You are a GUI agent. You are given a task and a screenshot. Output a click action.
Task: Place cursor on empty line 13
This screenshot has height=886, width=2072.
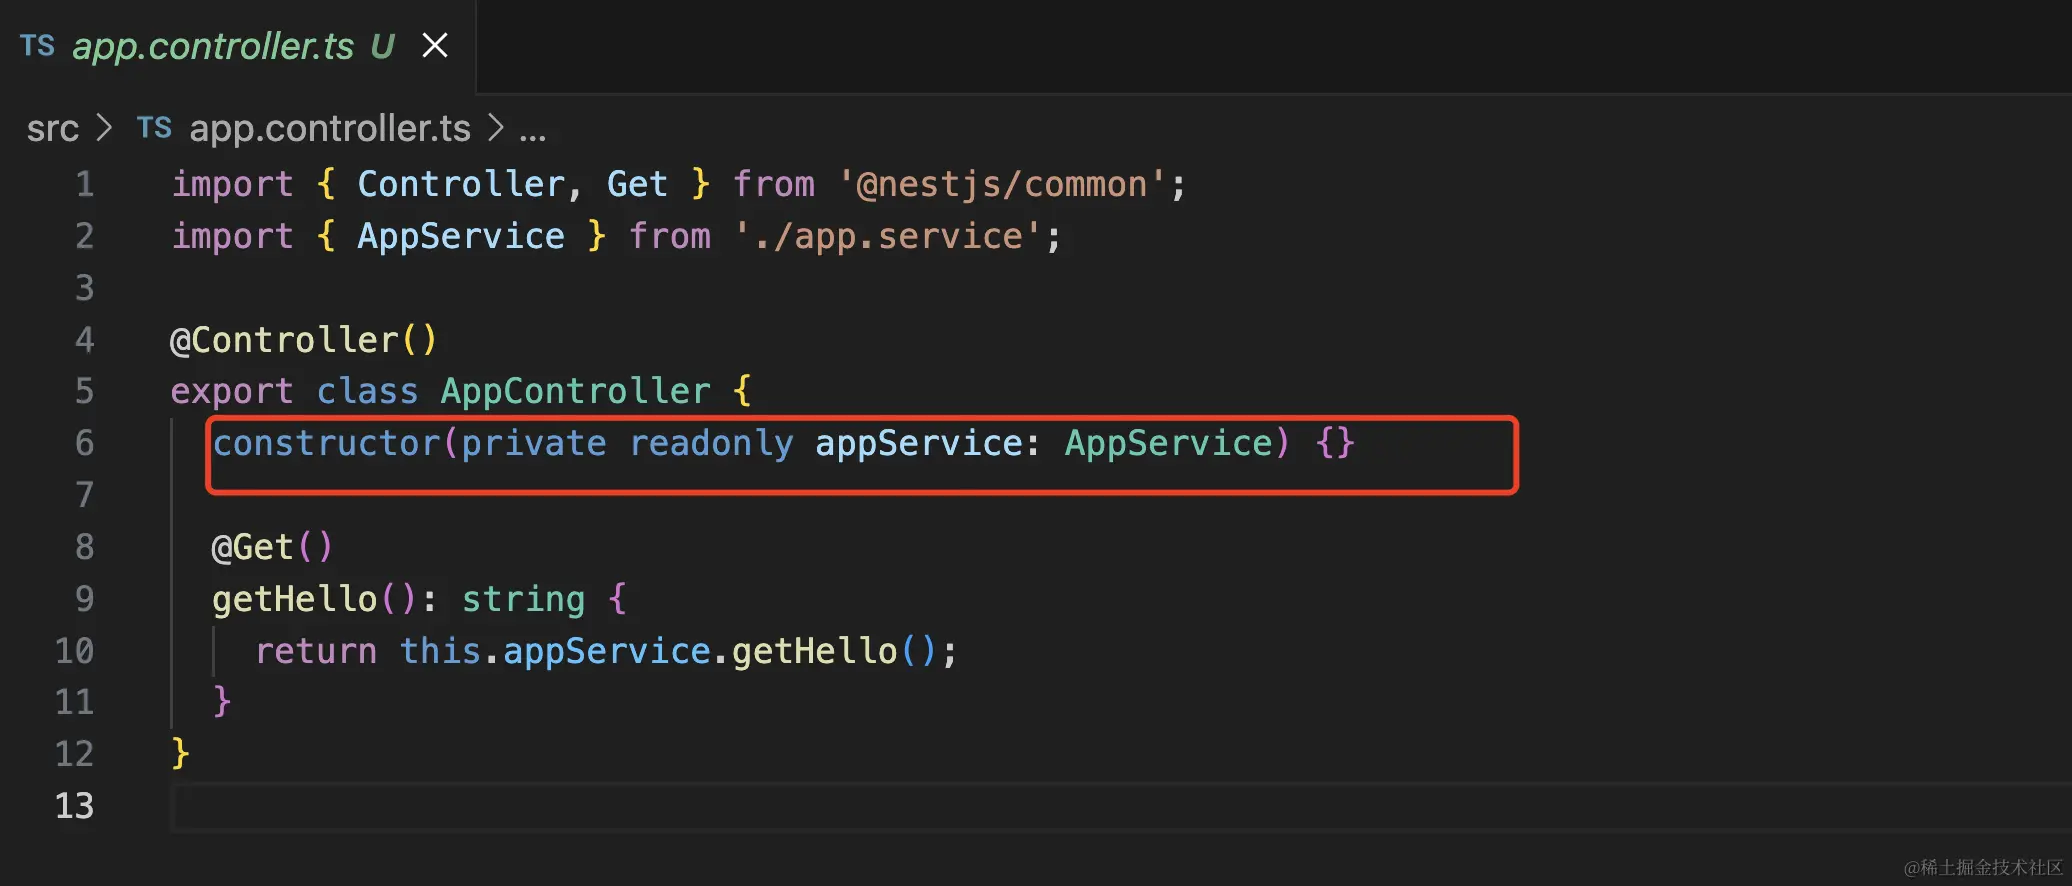pos(1120,807)
